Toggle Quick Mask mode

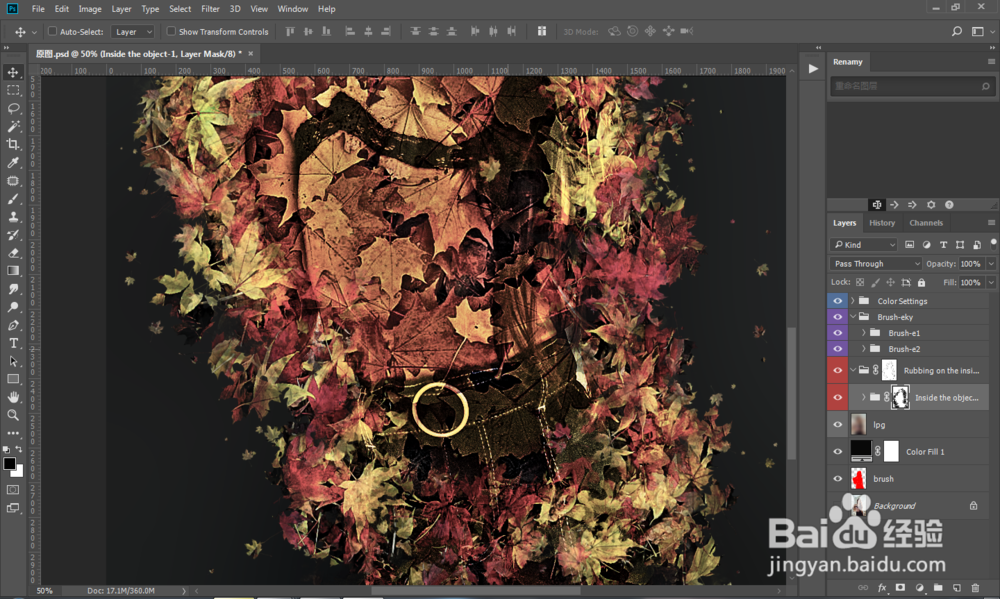click(x=13, y=489)
